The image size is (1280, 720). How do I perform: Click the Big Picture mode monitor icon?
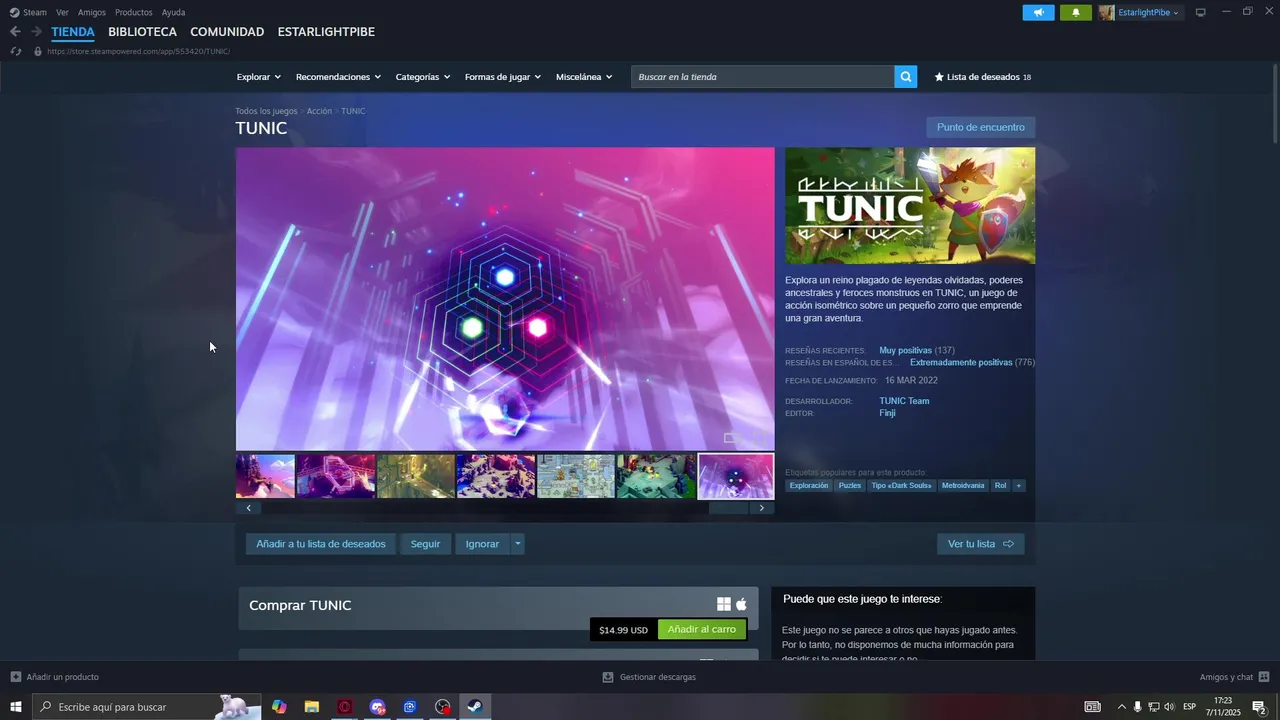tap(1201, 12)
